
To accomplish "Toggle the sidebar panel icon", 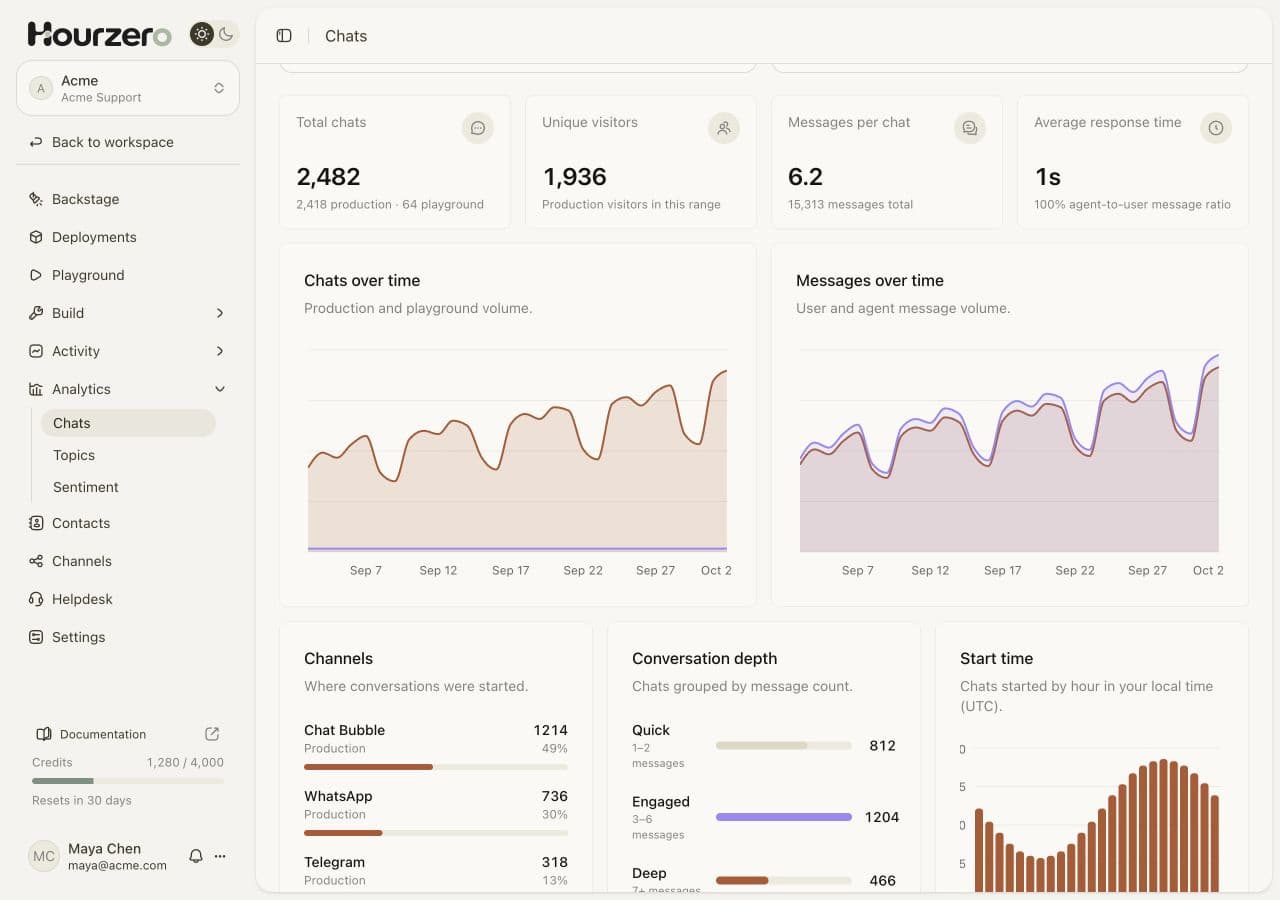I will click(x=284, y=36).
